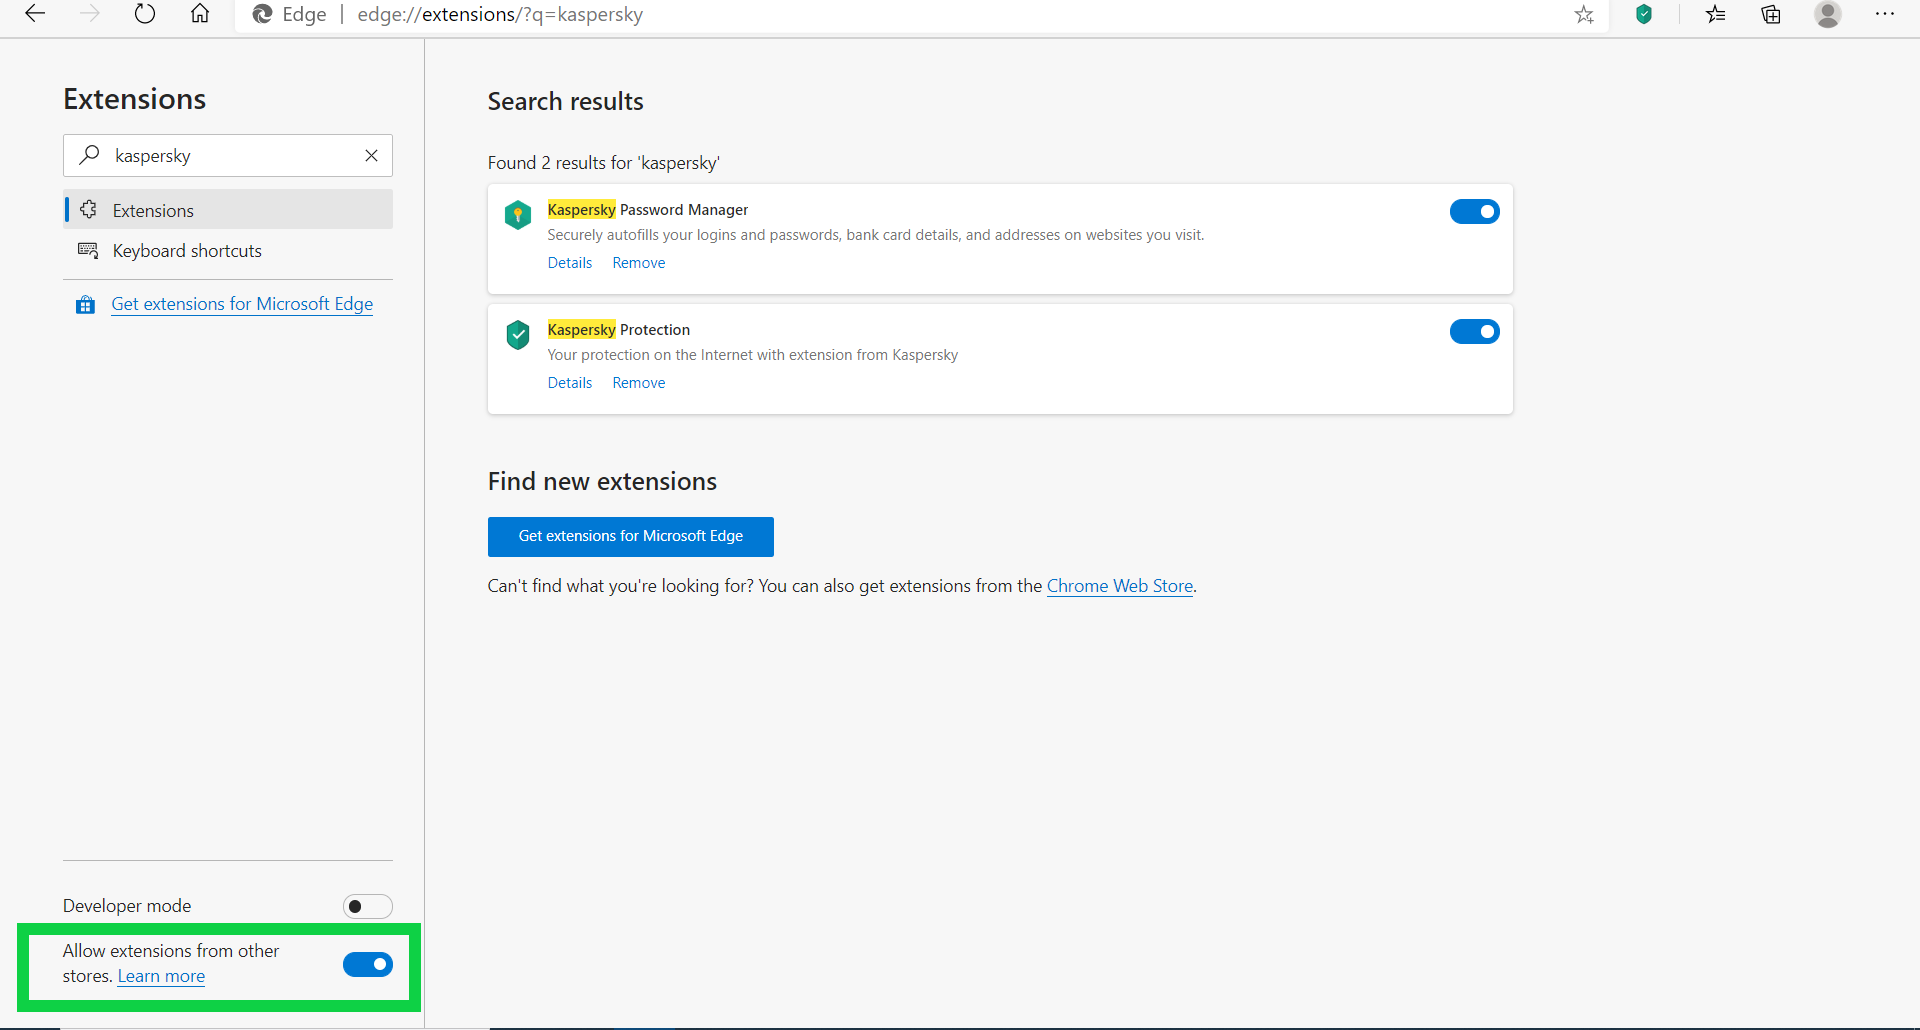1920x1030 pixels.
Task: Open Kaspersky Protection toolbar shield icon
Action: [x=1644, y=14]
